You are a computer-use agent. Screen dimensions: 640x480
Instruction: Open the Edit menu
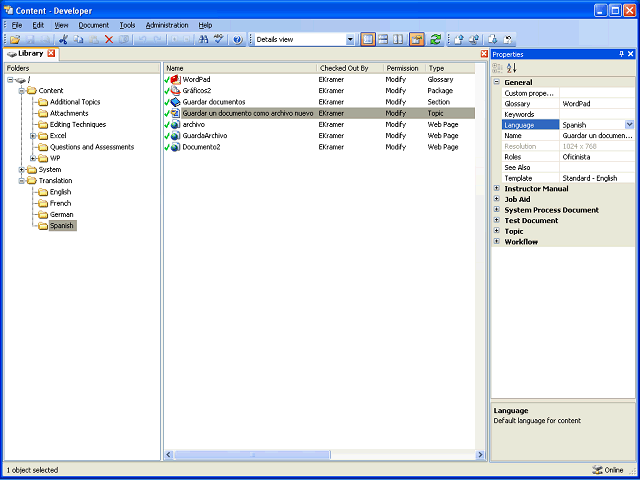(x=38, y=25)
